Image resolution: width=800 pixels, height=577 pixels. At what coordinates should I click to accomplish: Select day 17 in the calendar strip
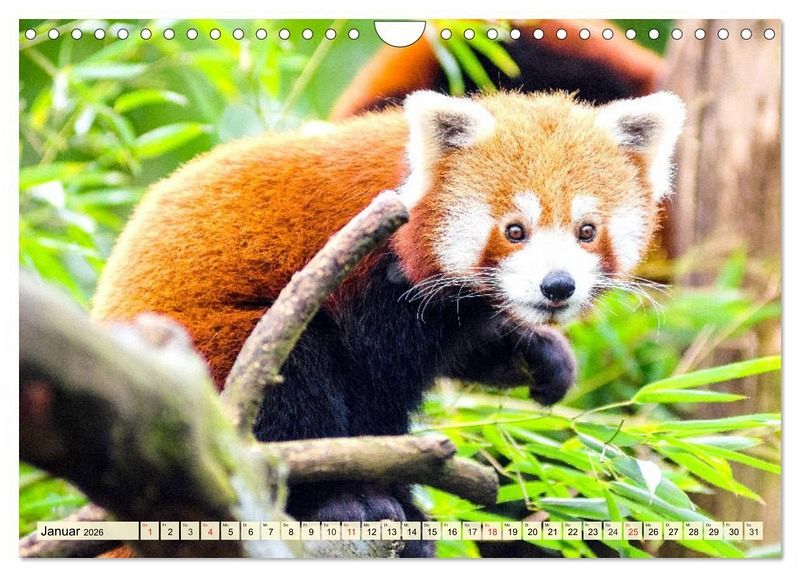coord(472,531)
